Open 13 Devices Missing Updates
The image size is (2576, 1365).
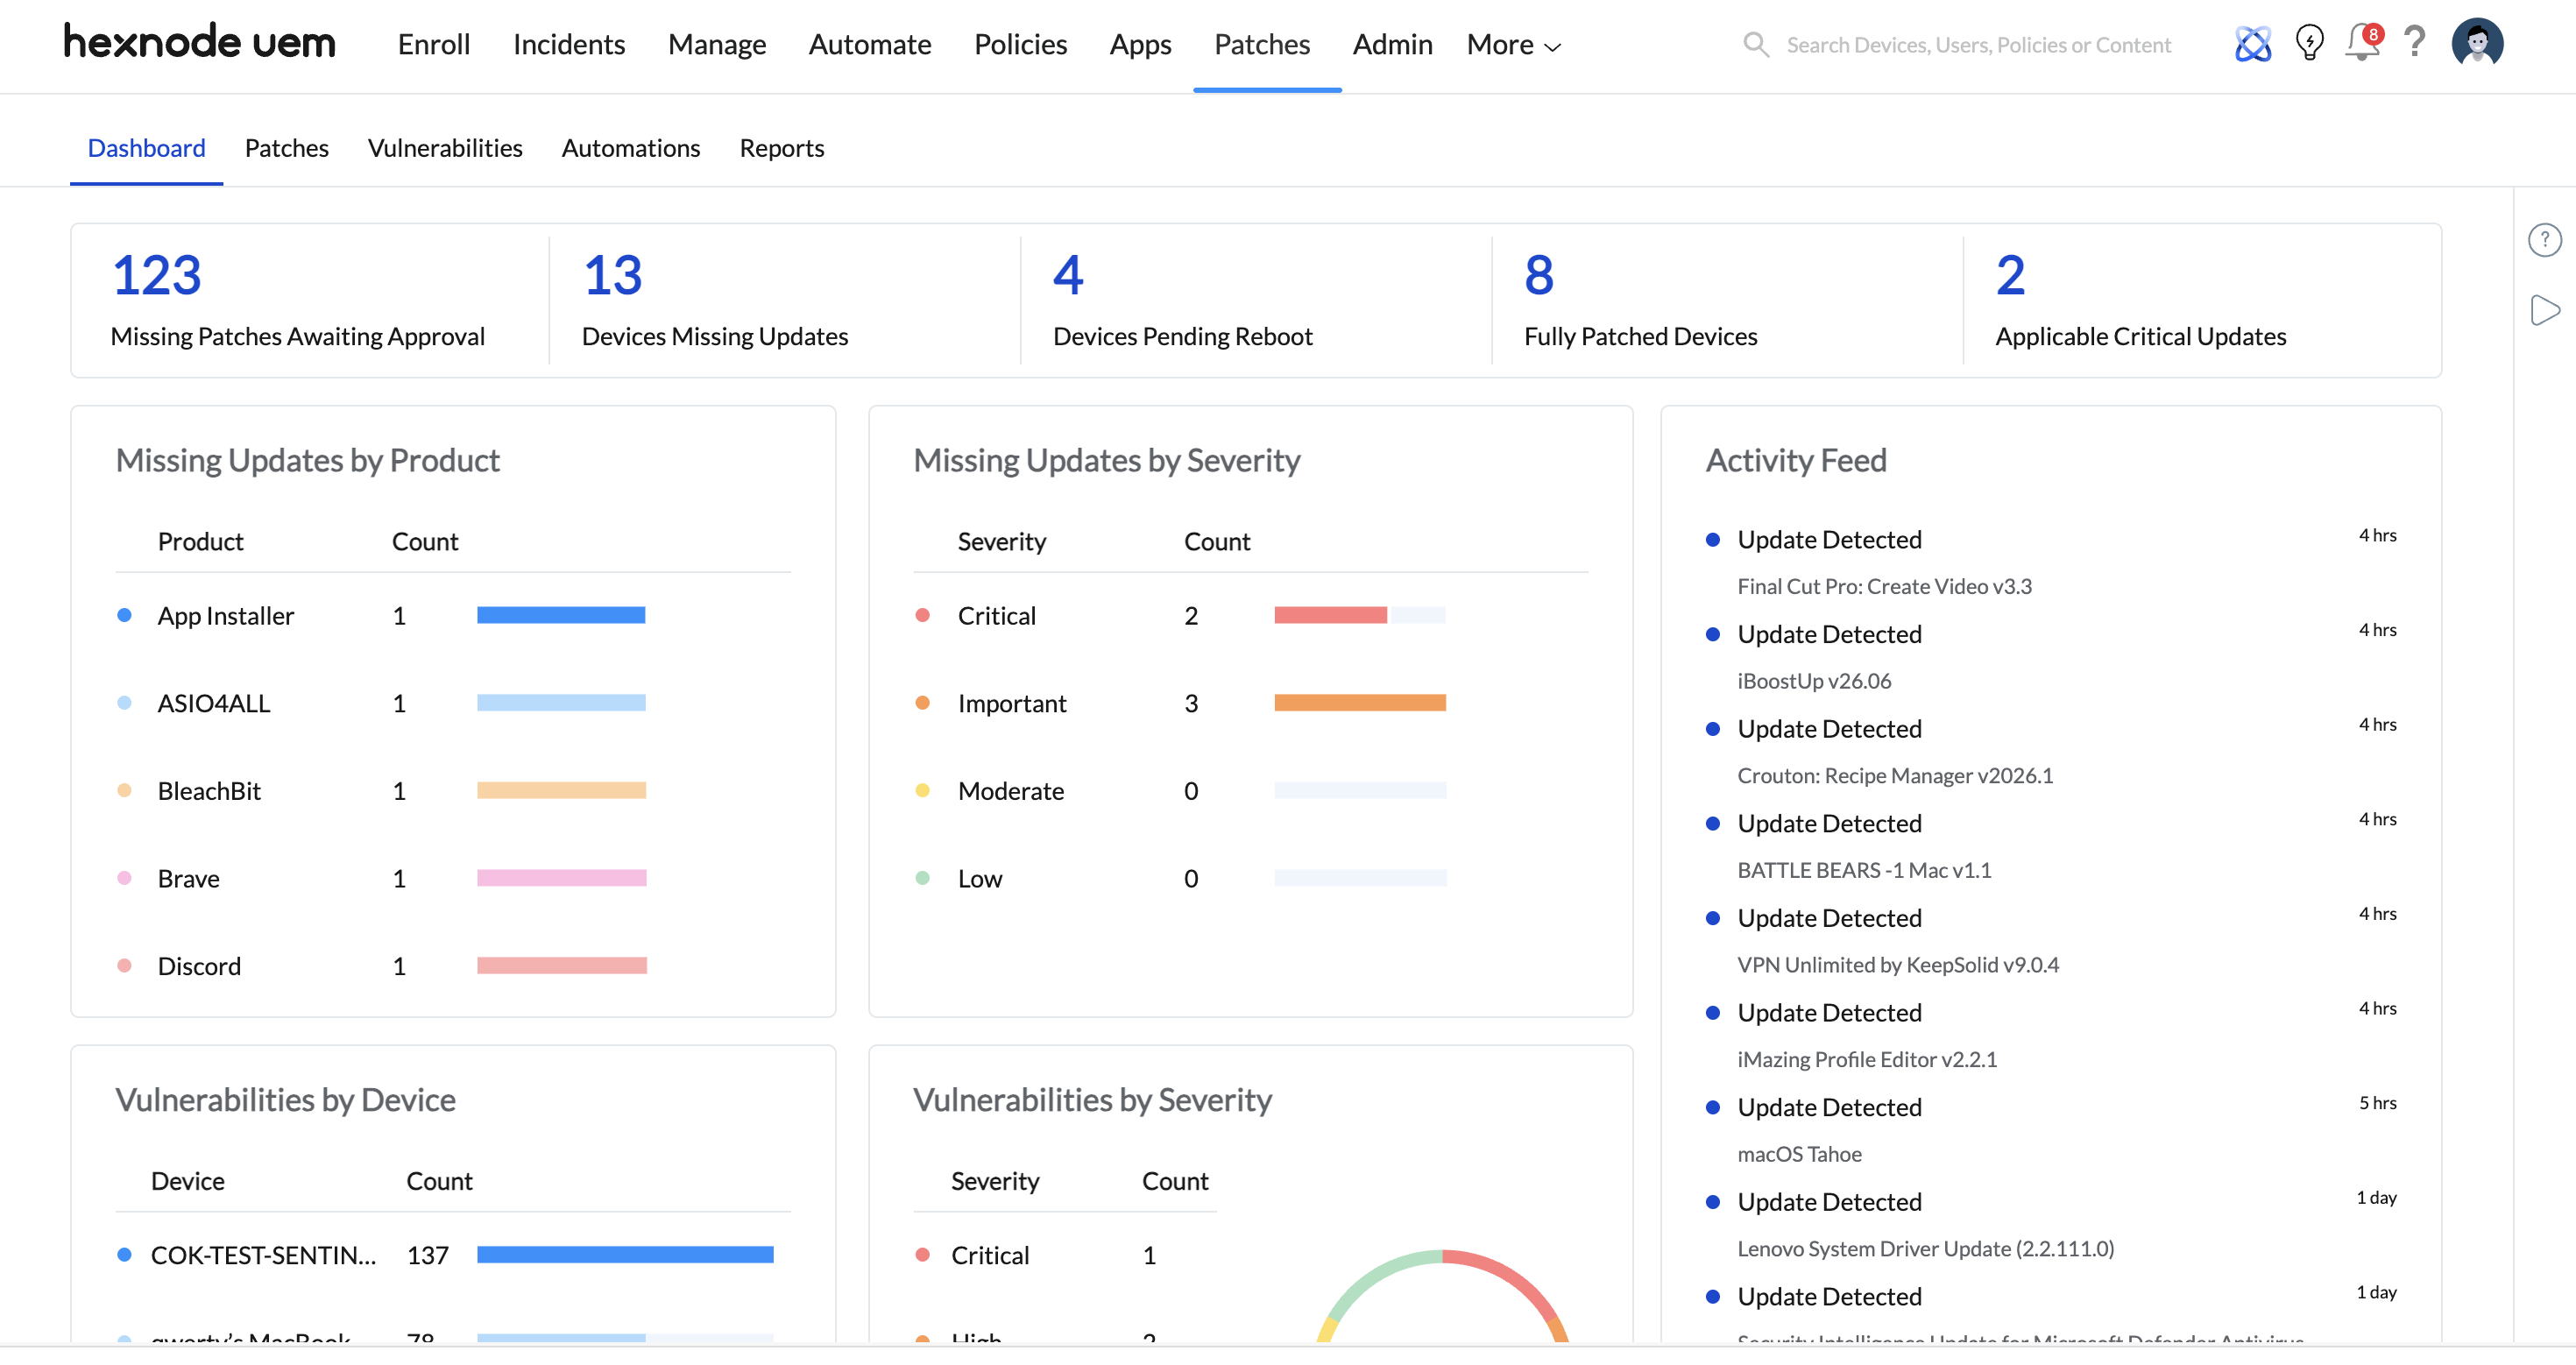click(714, 300)
